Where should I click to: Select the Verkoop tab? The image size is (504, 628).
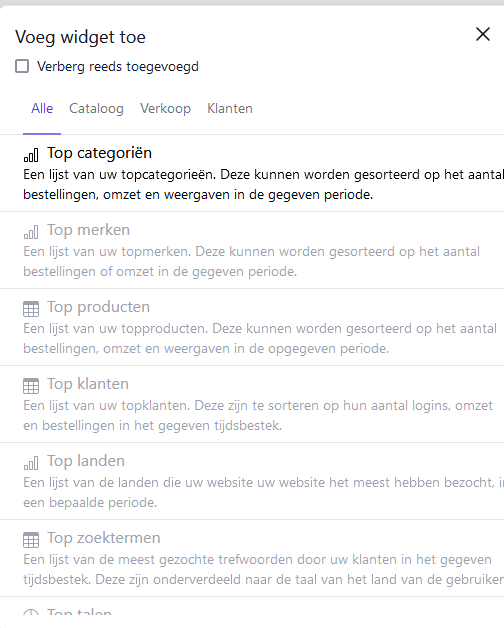[x=165, y=109]
